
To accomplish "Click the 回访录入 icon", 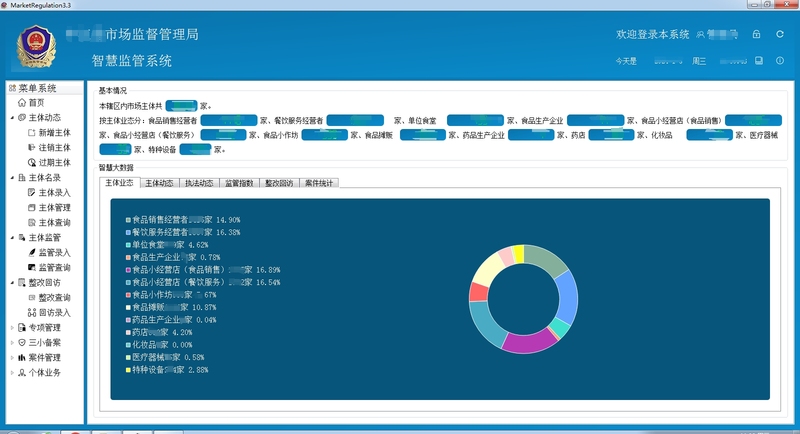I will (32, 313).
